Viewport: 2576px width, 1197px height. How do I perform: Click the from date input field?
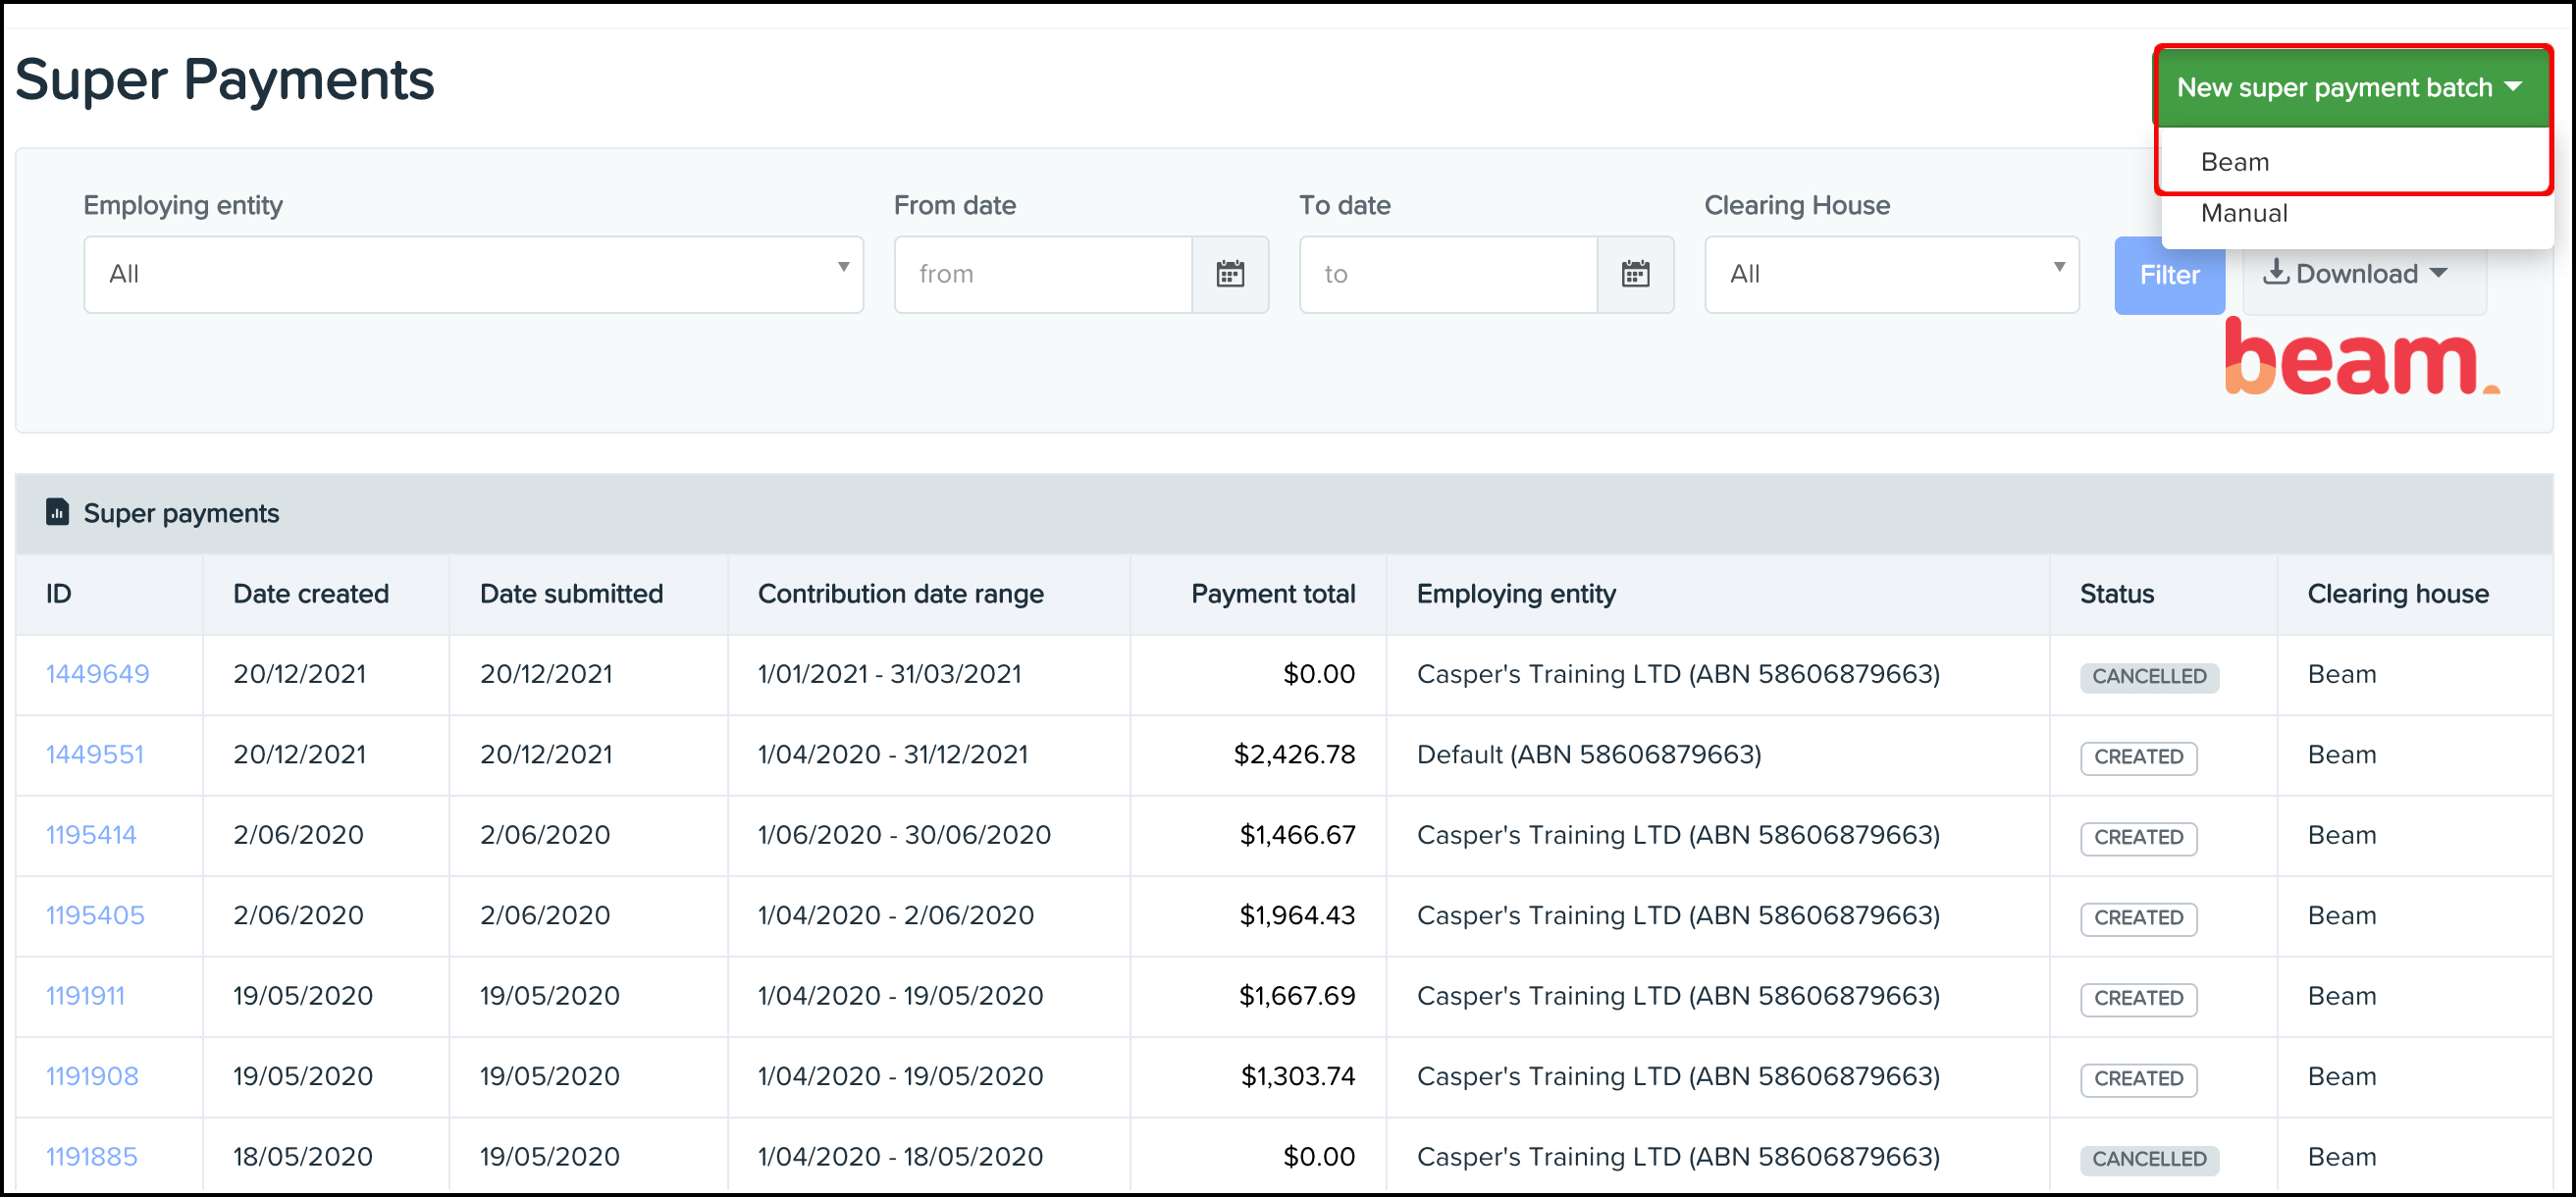click(1040, 274)
